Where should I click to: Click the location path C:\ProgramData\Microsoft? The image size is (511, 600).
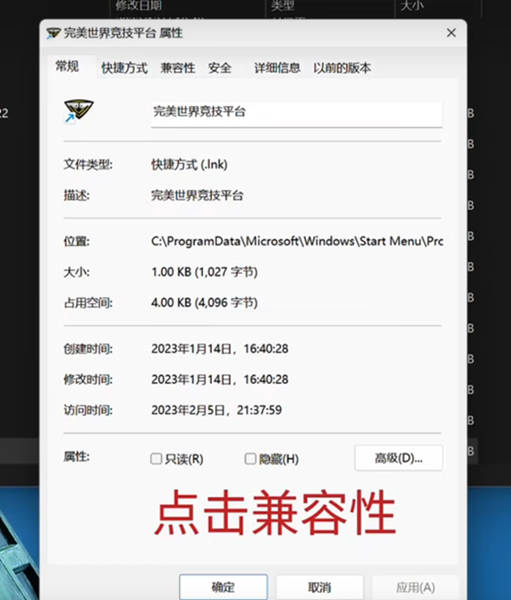tap(297, 241)
